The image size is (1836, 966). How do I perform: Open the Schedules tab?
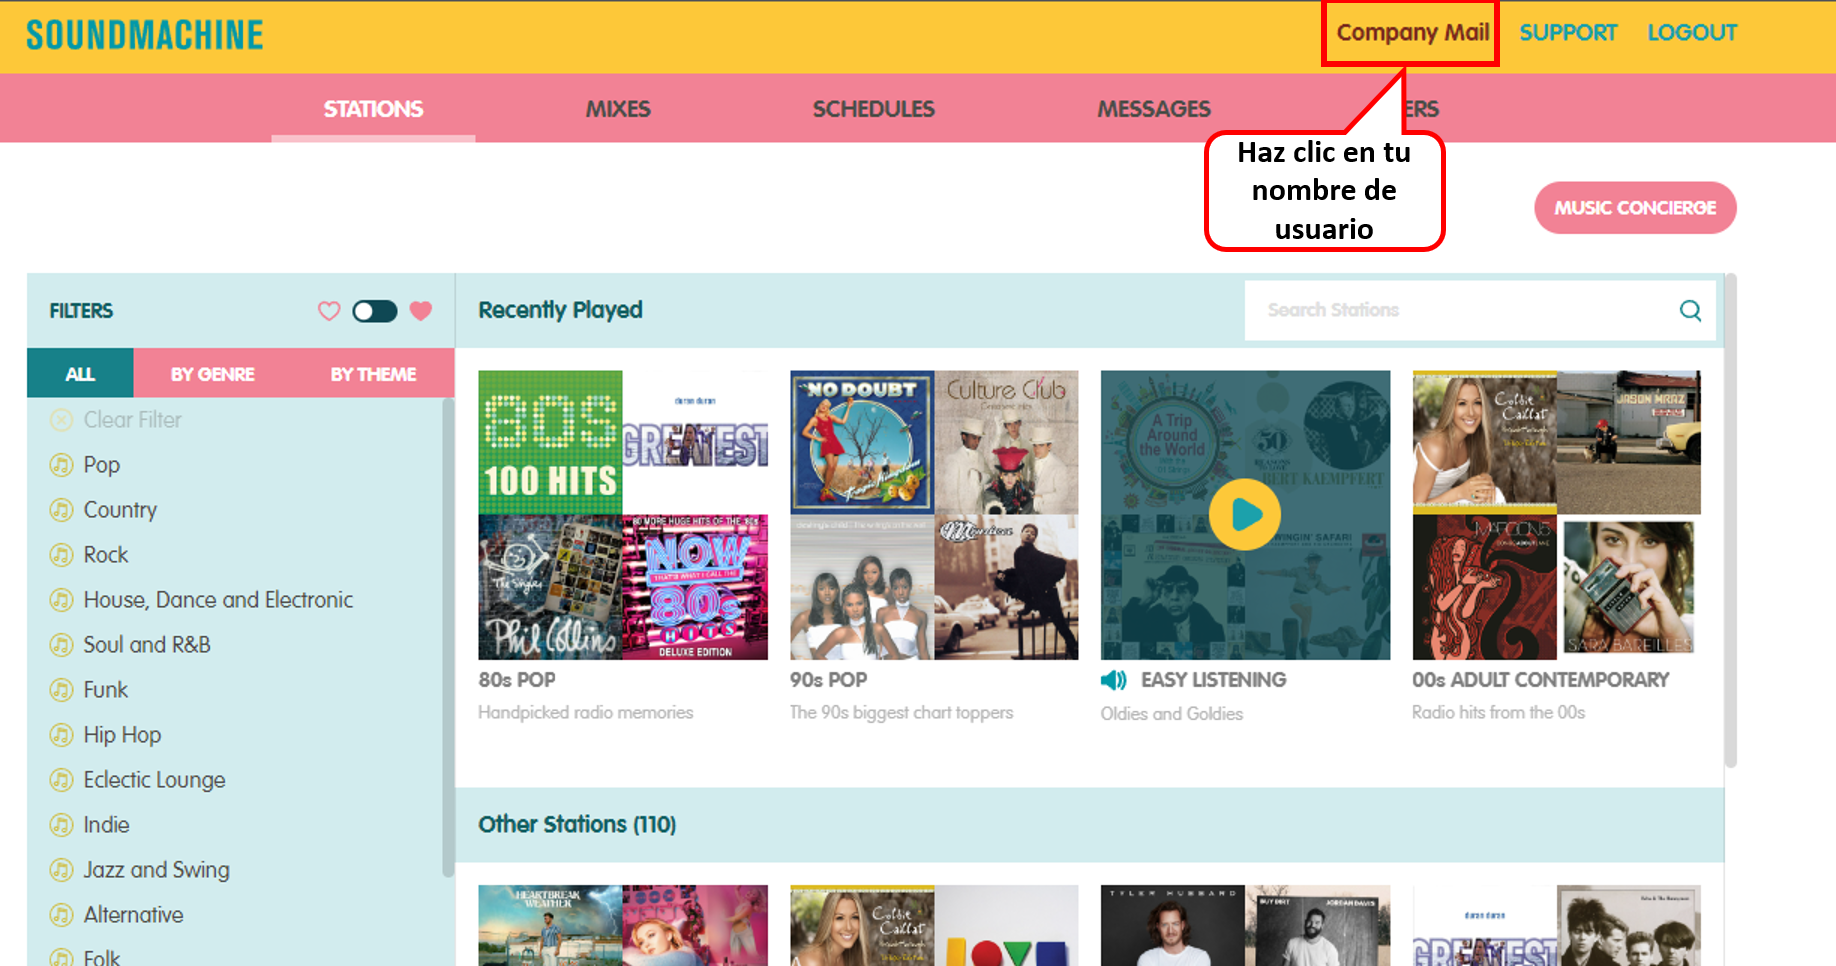coord(873,109)
